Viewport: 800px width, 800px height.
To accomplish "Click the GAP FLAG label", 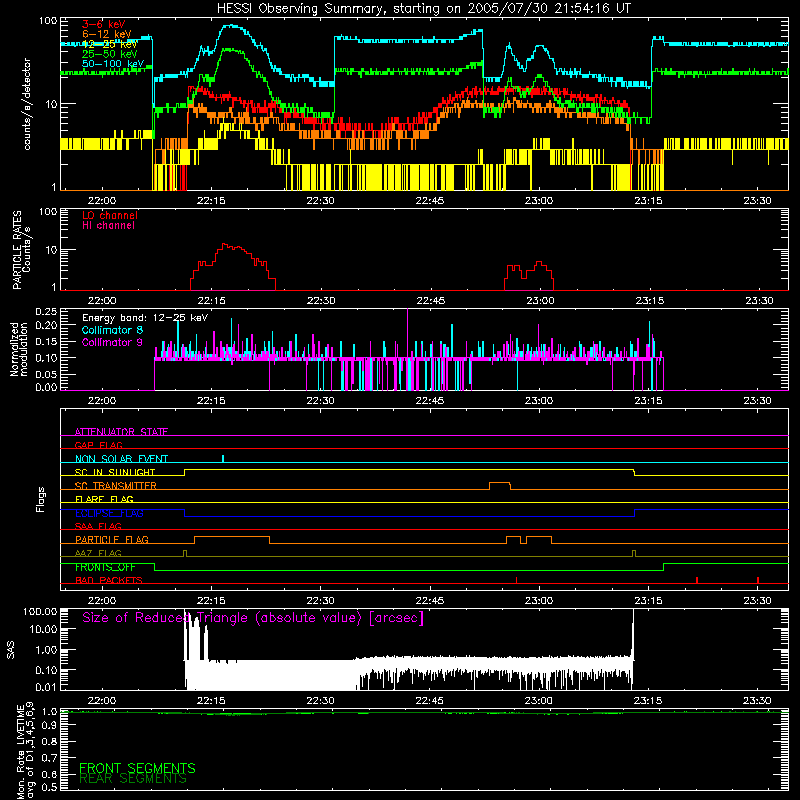I will tap(98, 445).
